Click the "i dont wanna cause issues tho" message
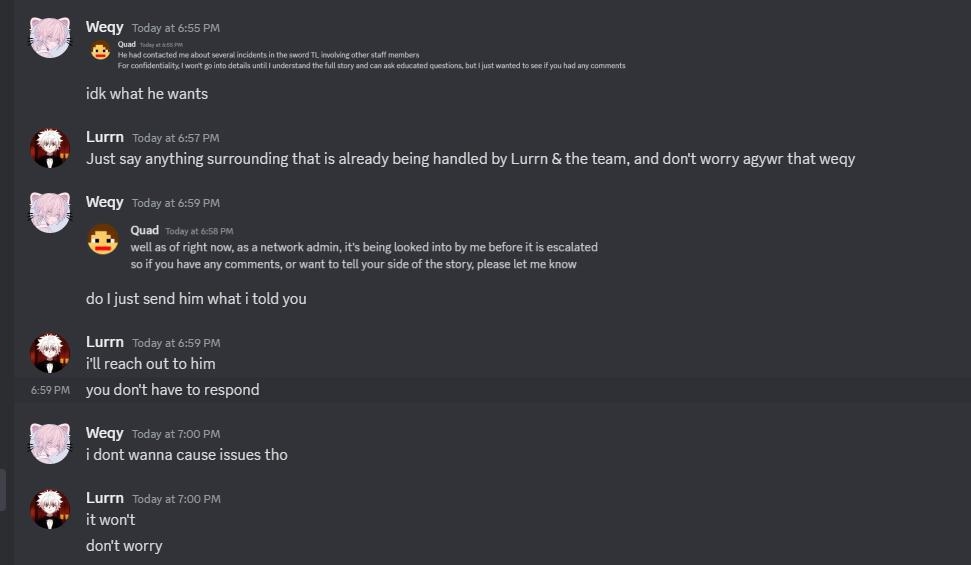 (186, 454)
